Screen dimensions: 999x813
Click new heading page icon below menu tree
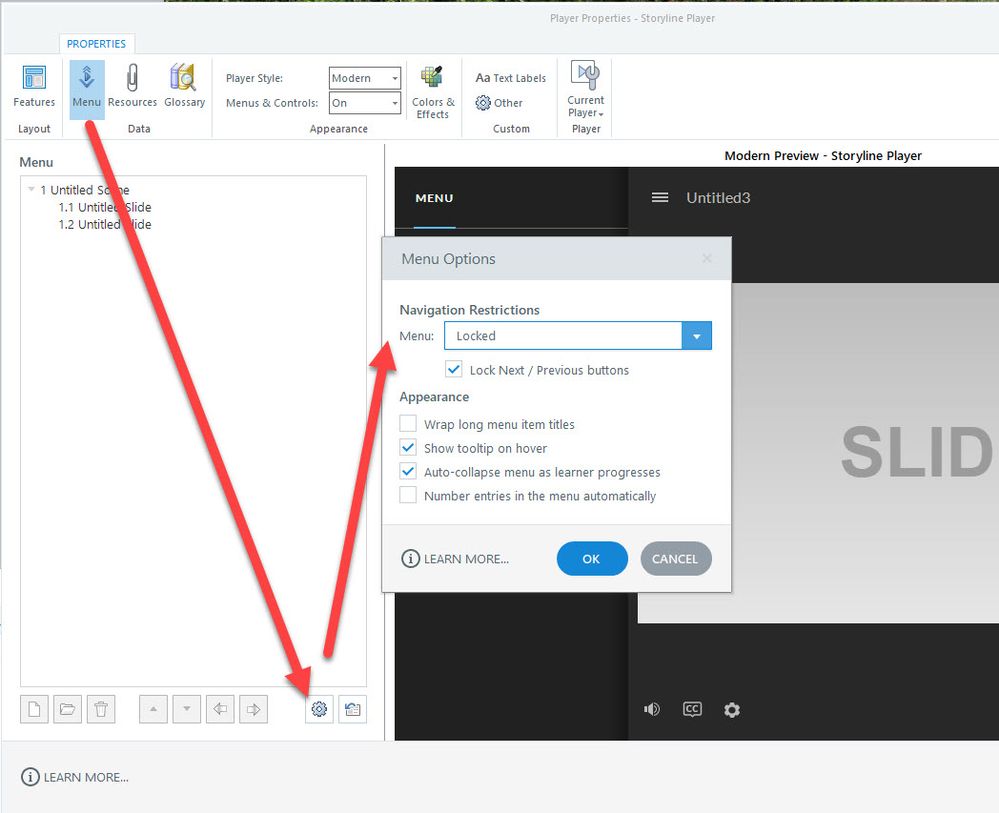[x=34, y=709]
